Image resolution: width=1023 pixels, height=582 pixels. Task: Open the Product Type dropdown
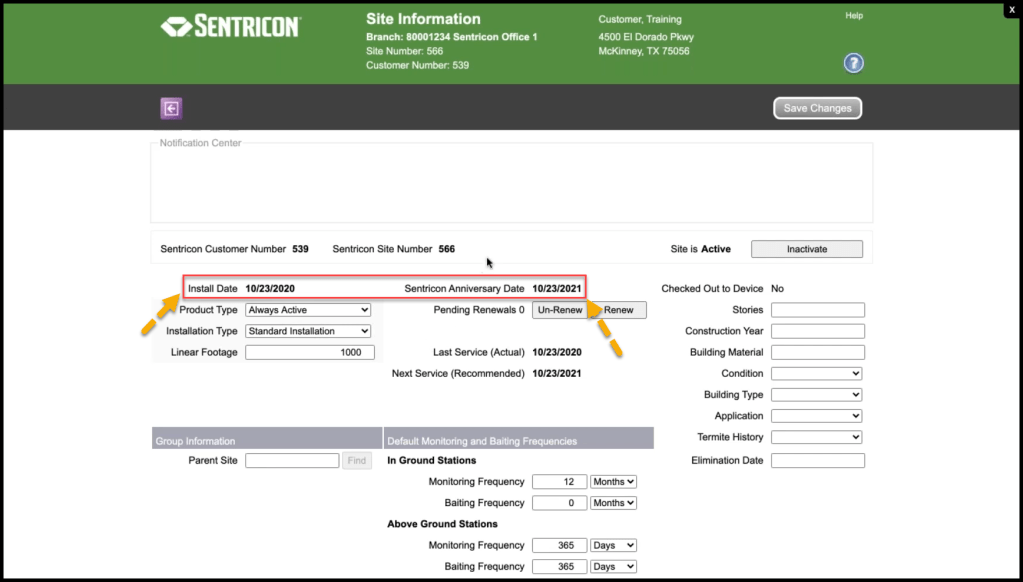coord(308,310)
